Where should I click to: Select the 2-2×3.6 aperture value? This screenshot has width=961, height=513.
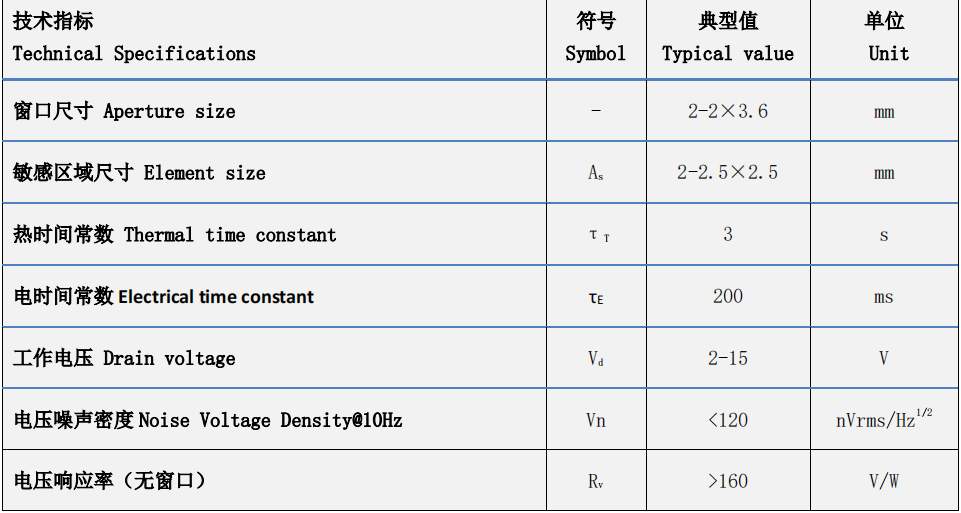(727, 112)
